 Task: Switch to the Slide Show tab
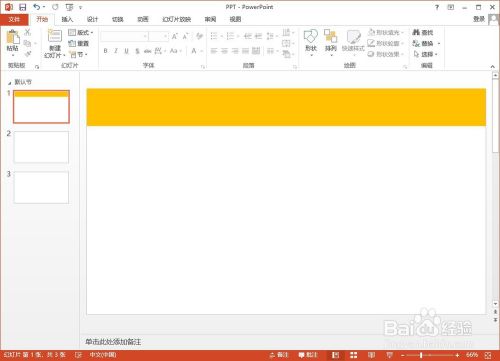(x=176, y=19)
